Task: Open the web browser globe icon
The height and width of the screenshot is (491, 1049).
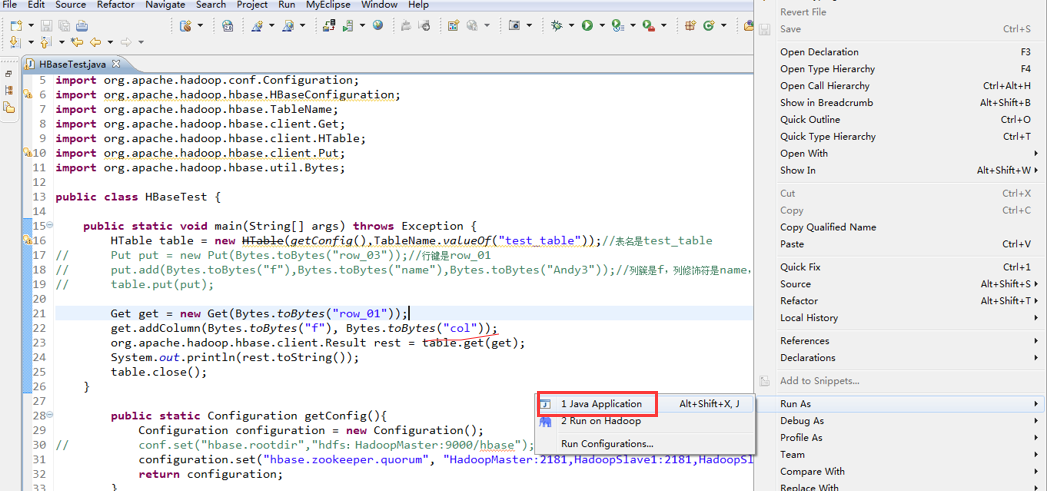Action: click(378, 25)
